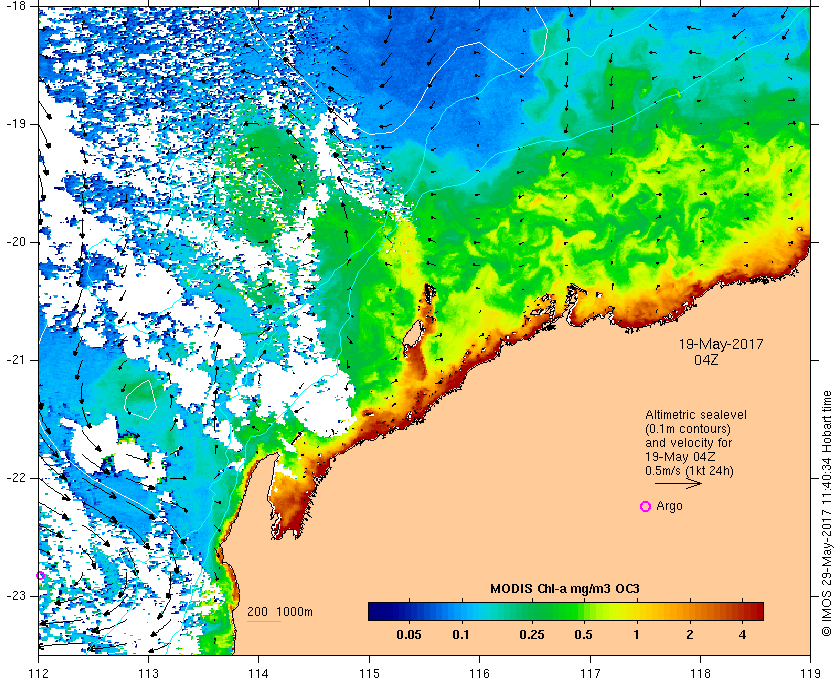Click the '(0.1m contours)' legend line

pyautogui.click(x=688, y=429)
